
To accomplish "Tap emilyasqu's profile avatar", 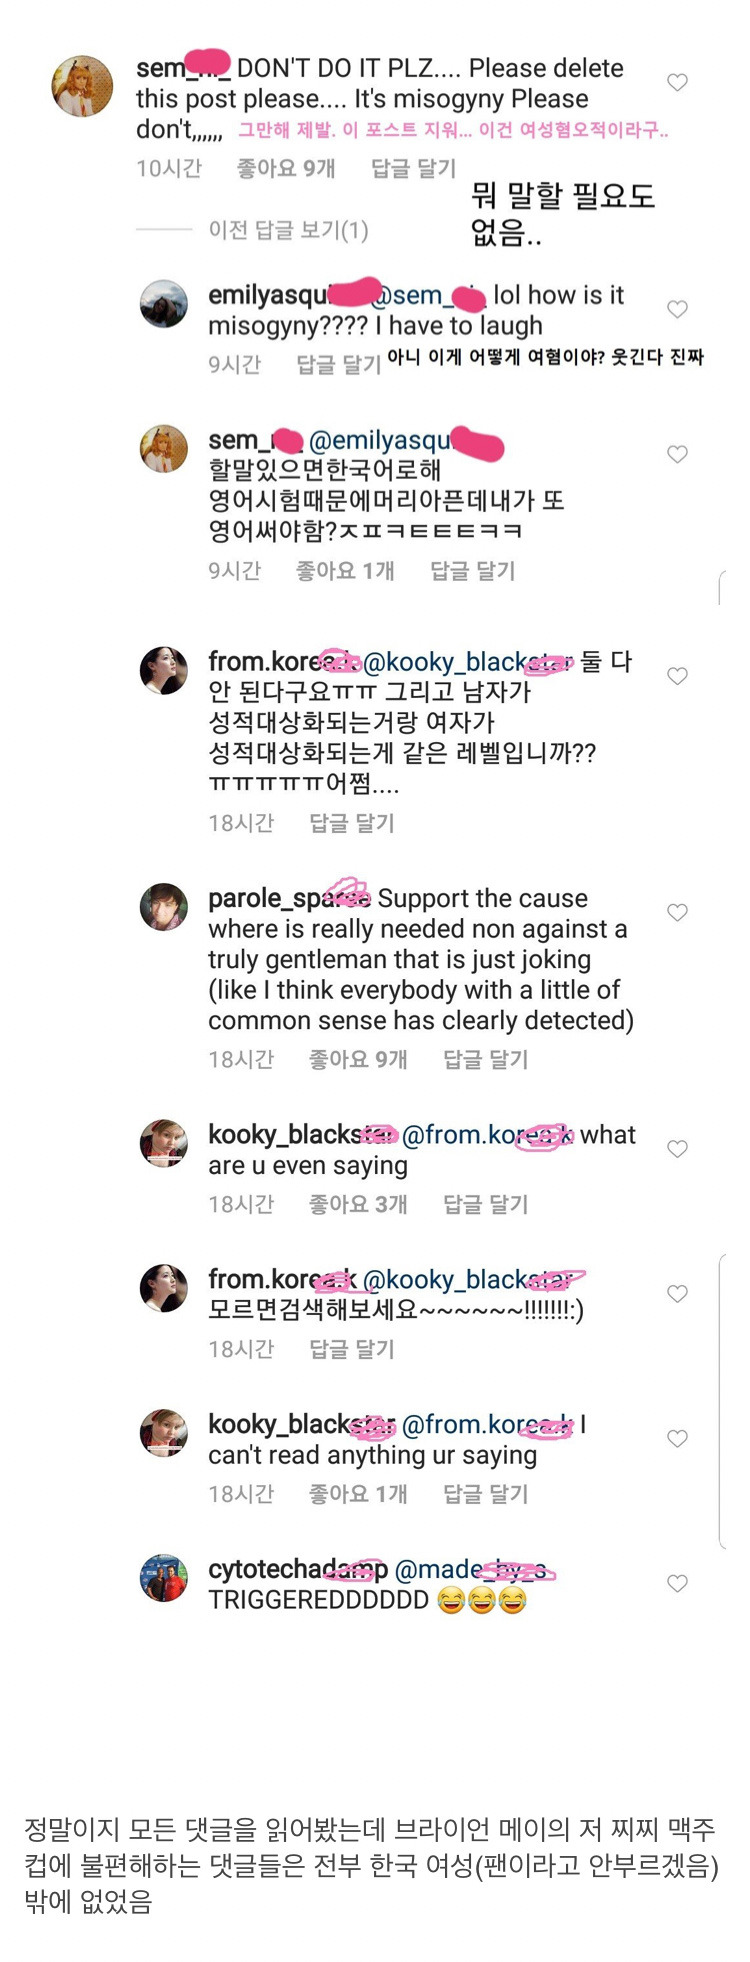I will 164,305.
